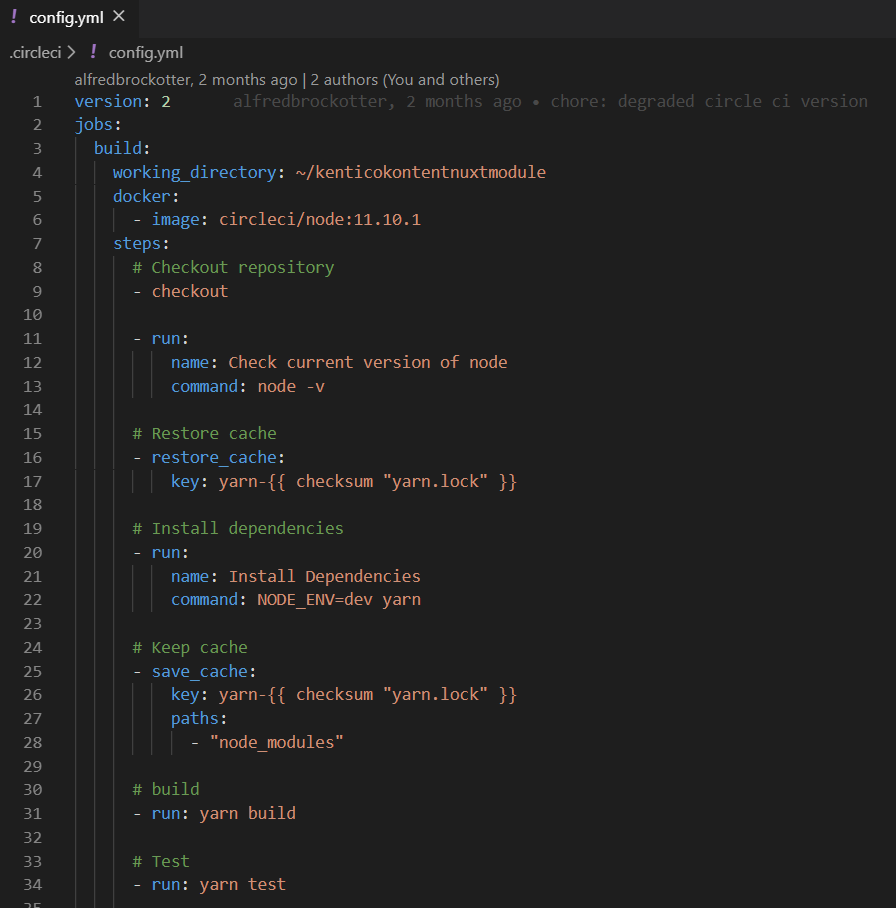Image resolution: width=896 pixels, height=908 pixels.
Task: Click the yarn checksum key on line 17
Action: pyautogui.click(x=368, y=481)
